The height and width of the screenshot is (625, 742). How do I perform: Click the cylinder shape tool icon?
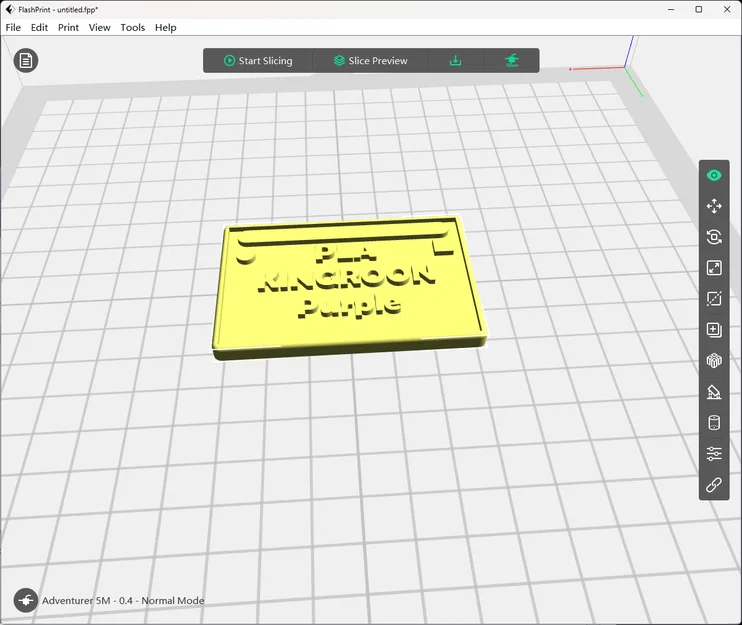(714, 423)
